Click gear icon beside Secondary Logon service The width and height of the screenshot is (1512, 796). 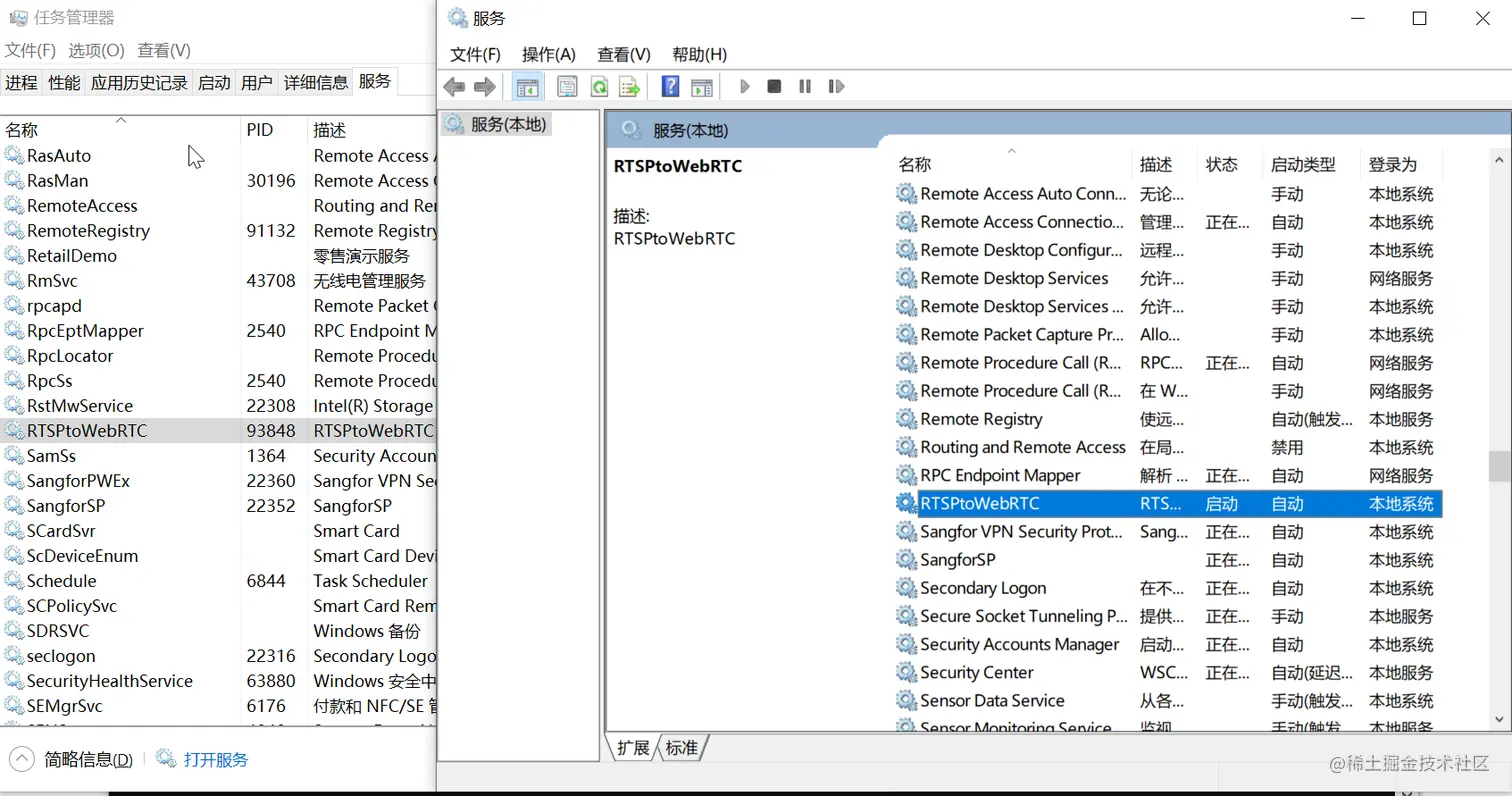[906, 588]
